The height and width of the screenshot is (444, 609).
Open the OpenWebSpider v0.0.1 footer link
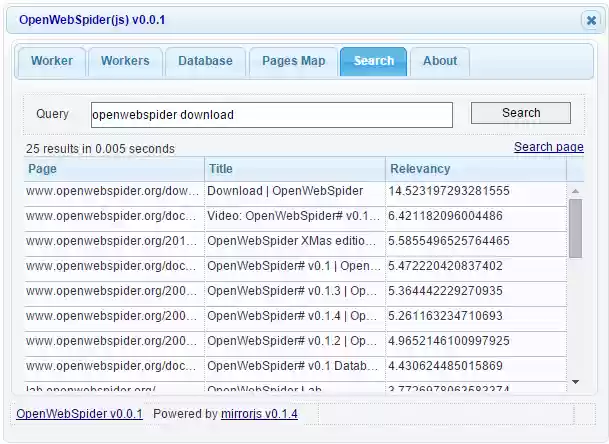tap(79, 414)
